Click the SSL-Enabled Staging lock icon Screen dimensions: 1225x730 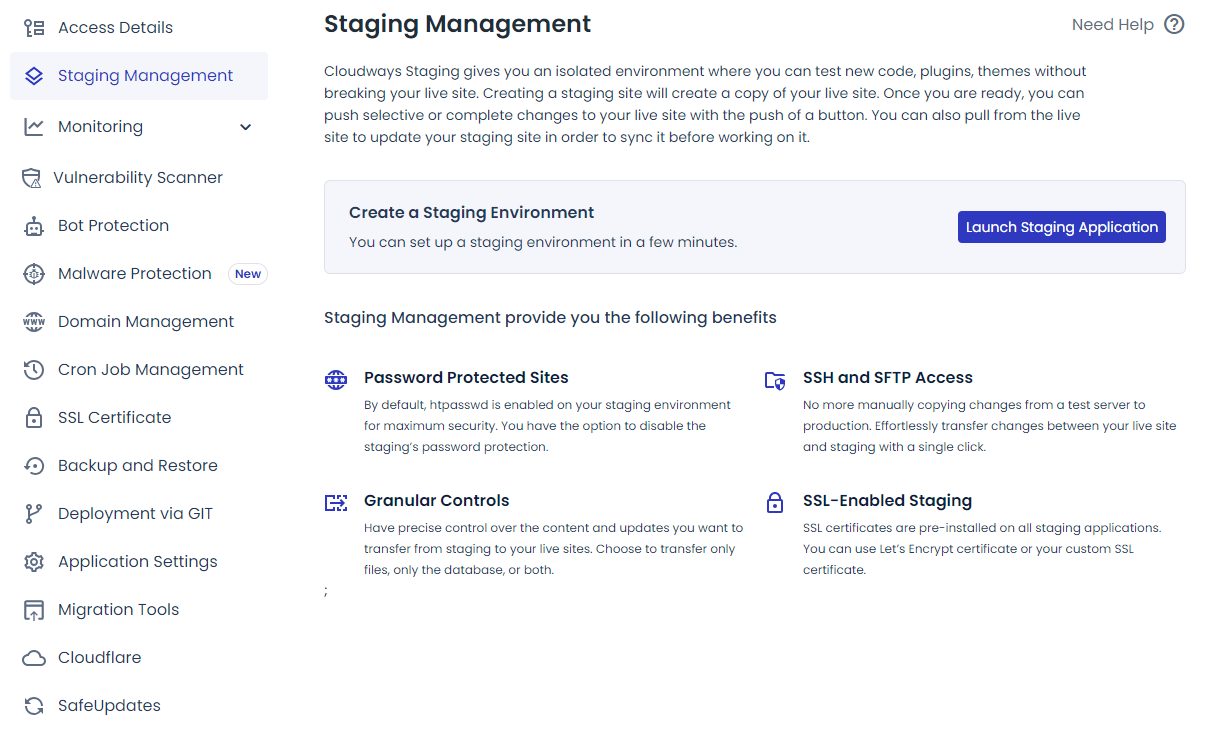tap(775, 502)
